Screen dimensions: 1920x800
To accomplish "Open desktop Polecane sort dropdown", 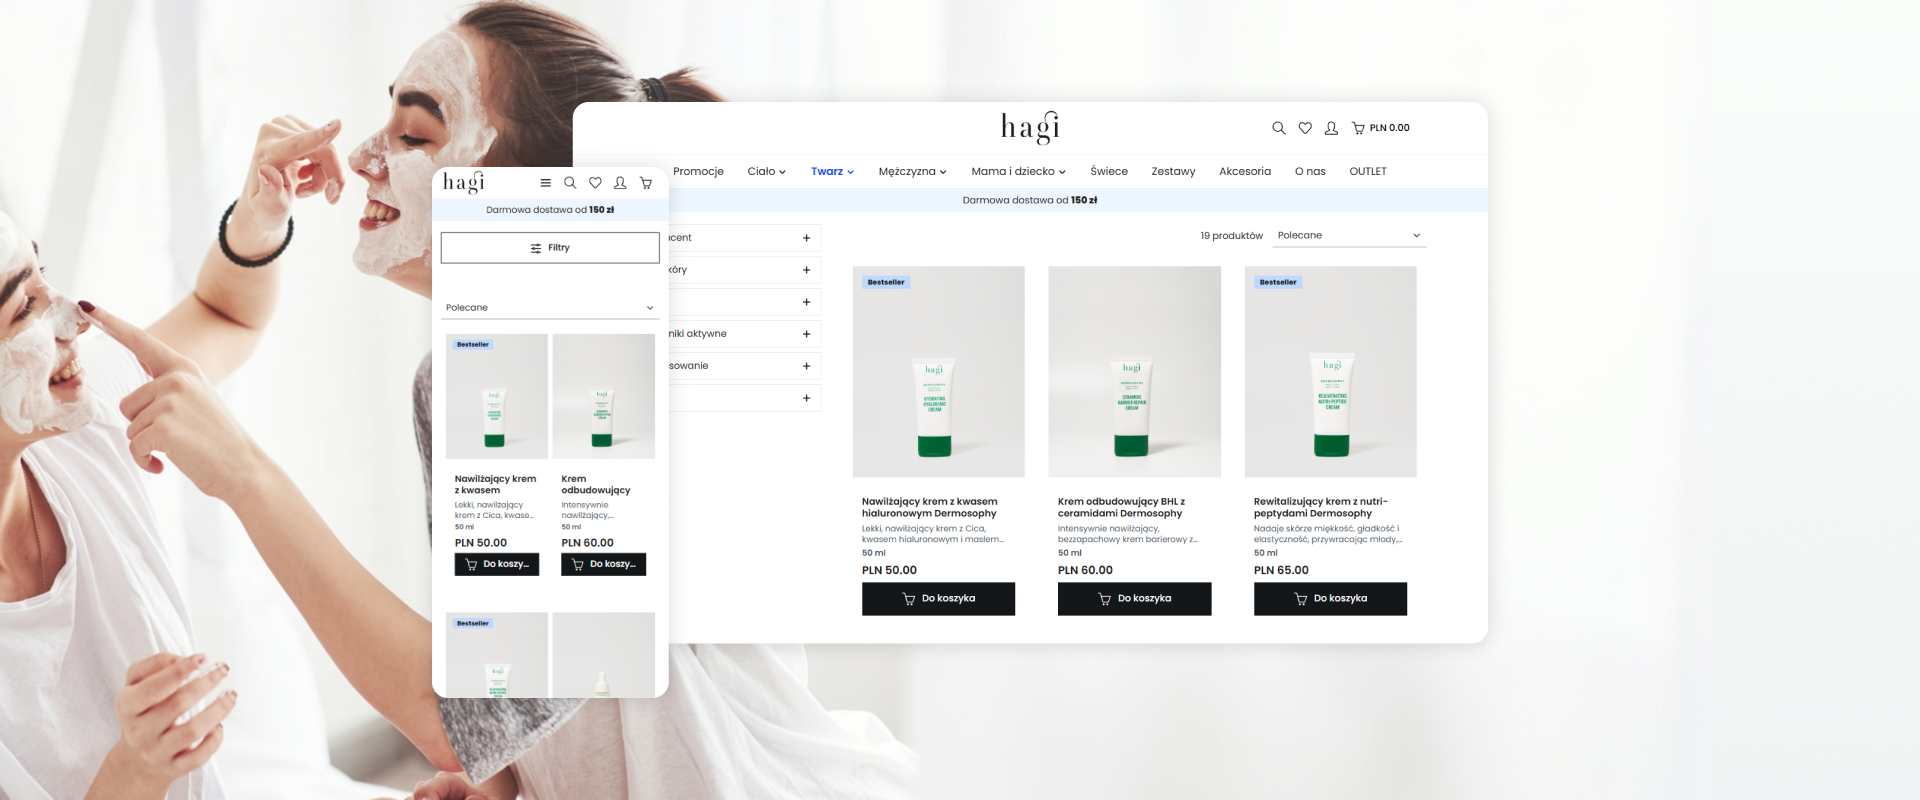I will tap(1349, 236).
